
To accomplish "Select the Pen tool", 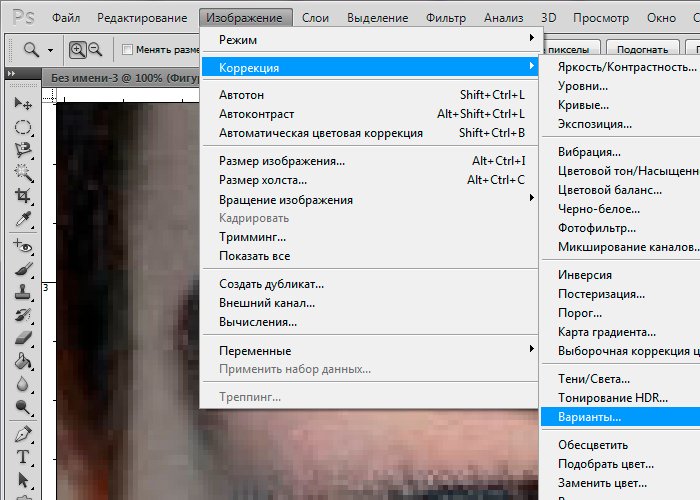I will coord(23,435).
